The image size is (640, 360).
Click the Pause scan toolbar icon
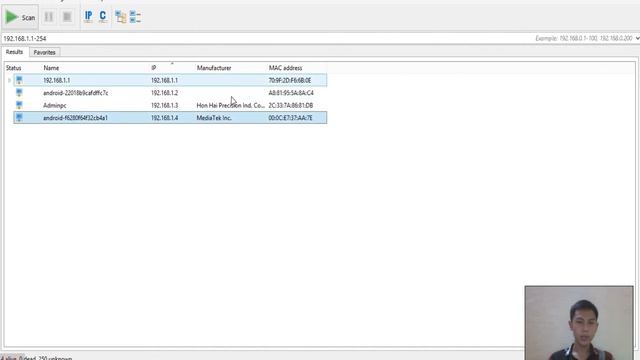[49, 17]
